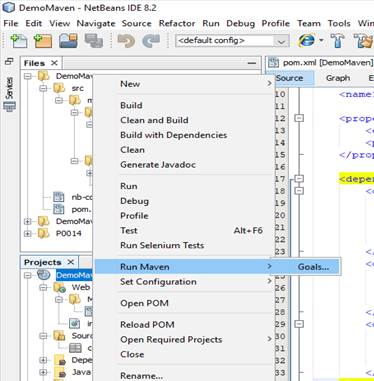Viewport: 374px width, 381px height.
Task: Click the New Project toolbar icon
Action: click(x=43, y=41)
